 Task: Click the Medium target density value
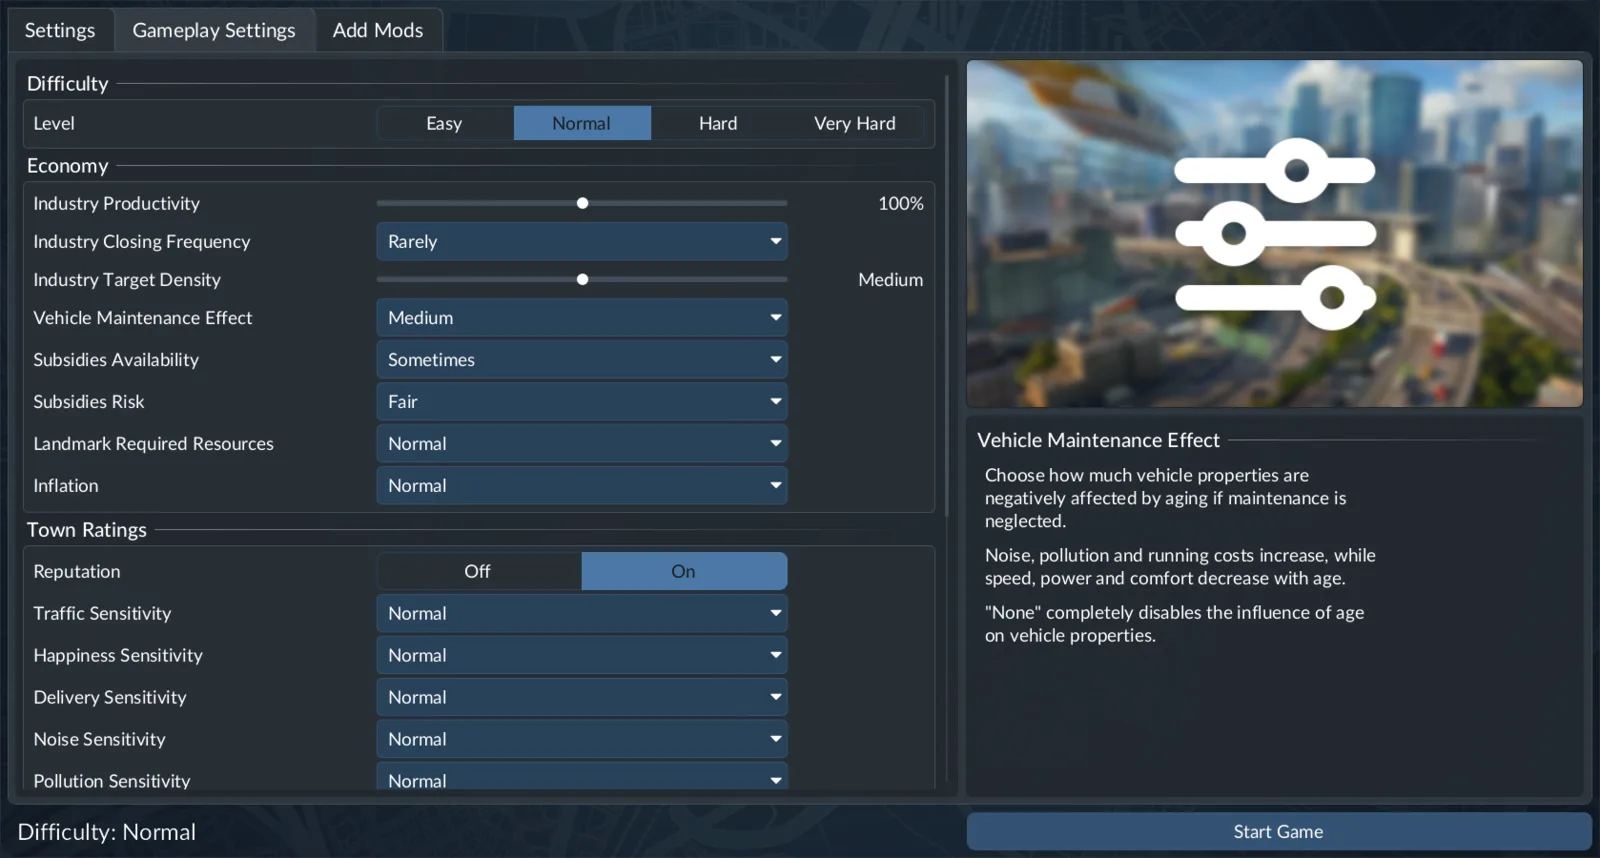tap(890, 279)
